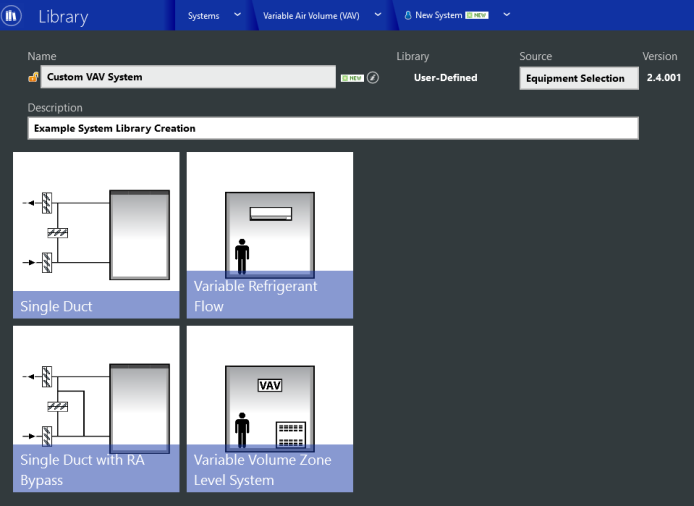Select the Variable Refrigerant Flow tile
This screenshot has width=694, height=506.
point(270,235)
